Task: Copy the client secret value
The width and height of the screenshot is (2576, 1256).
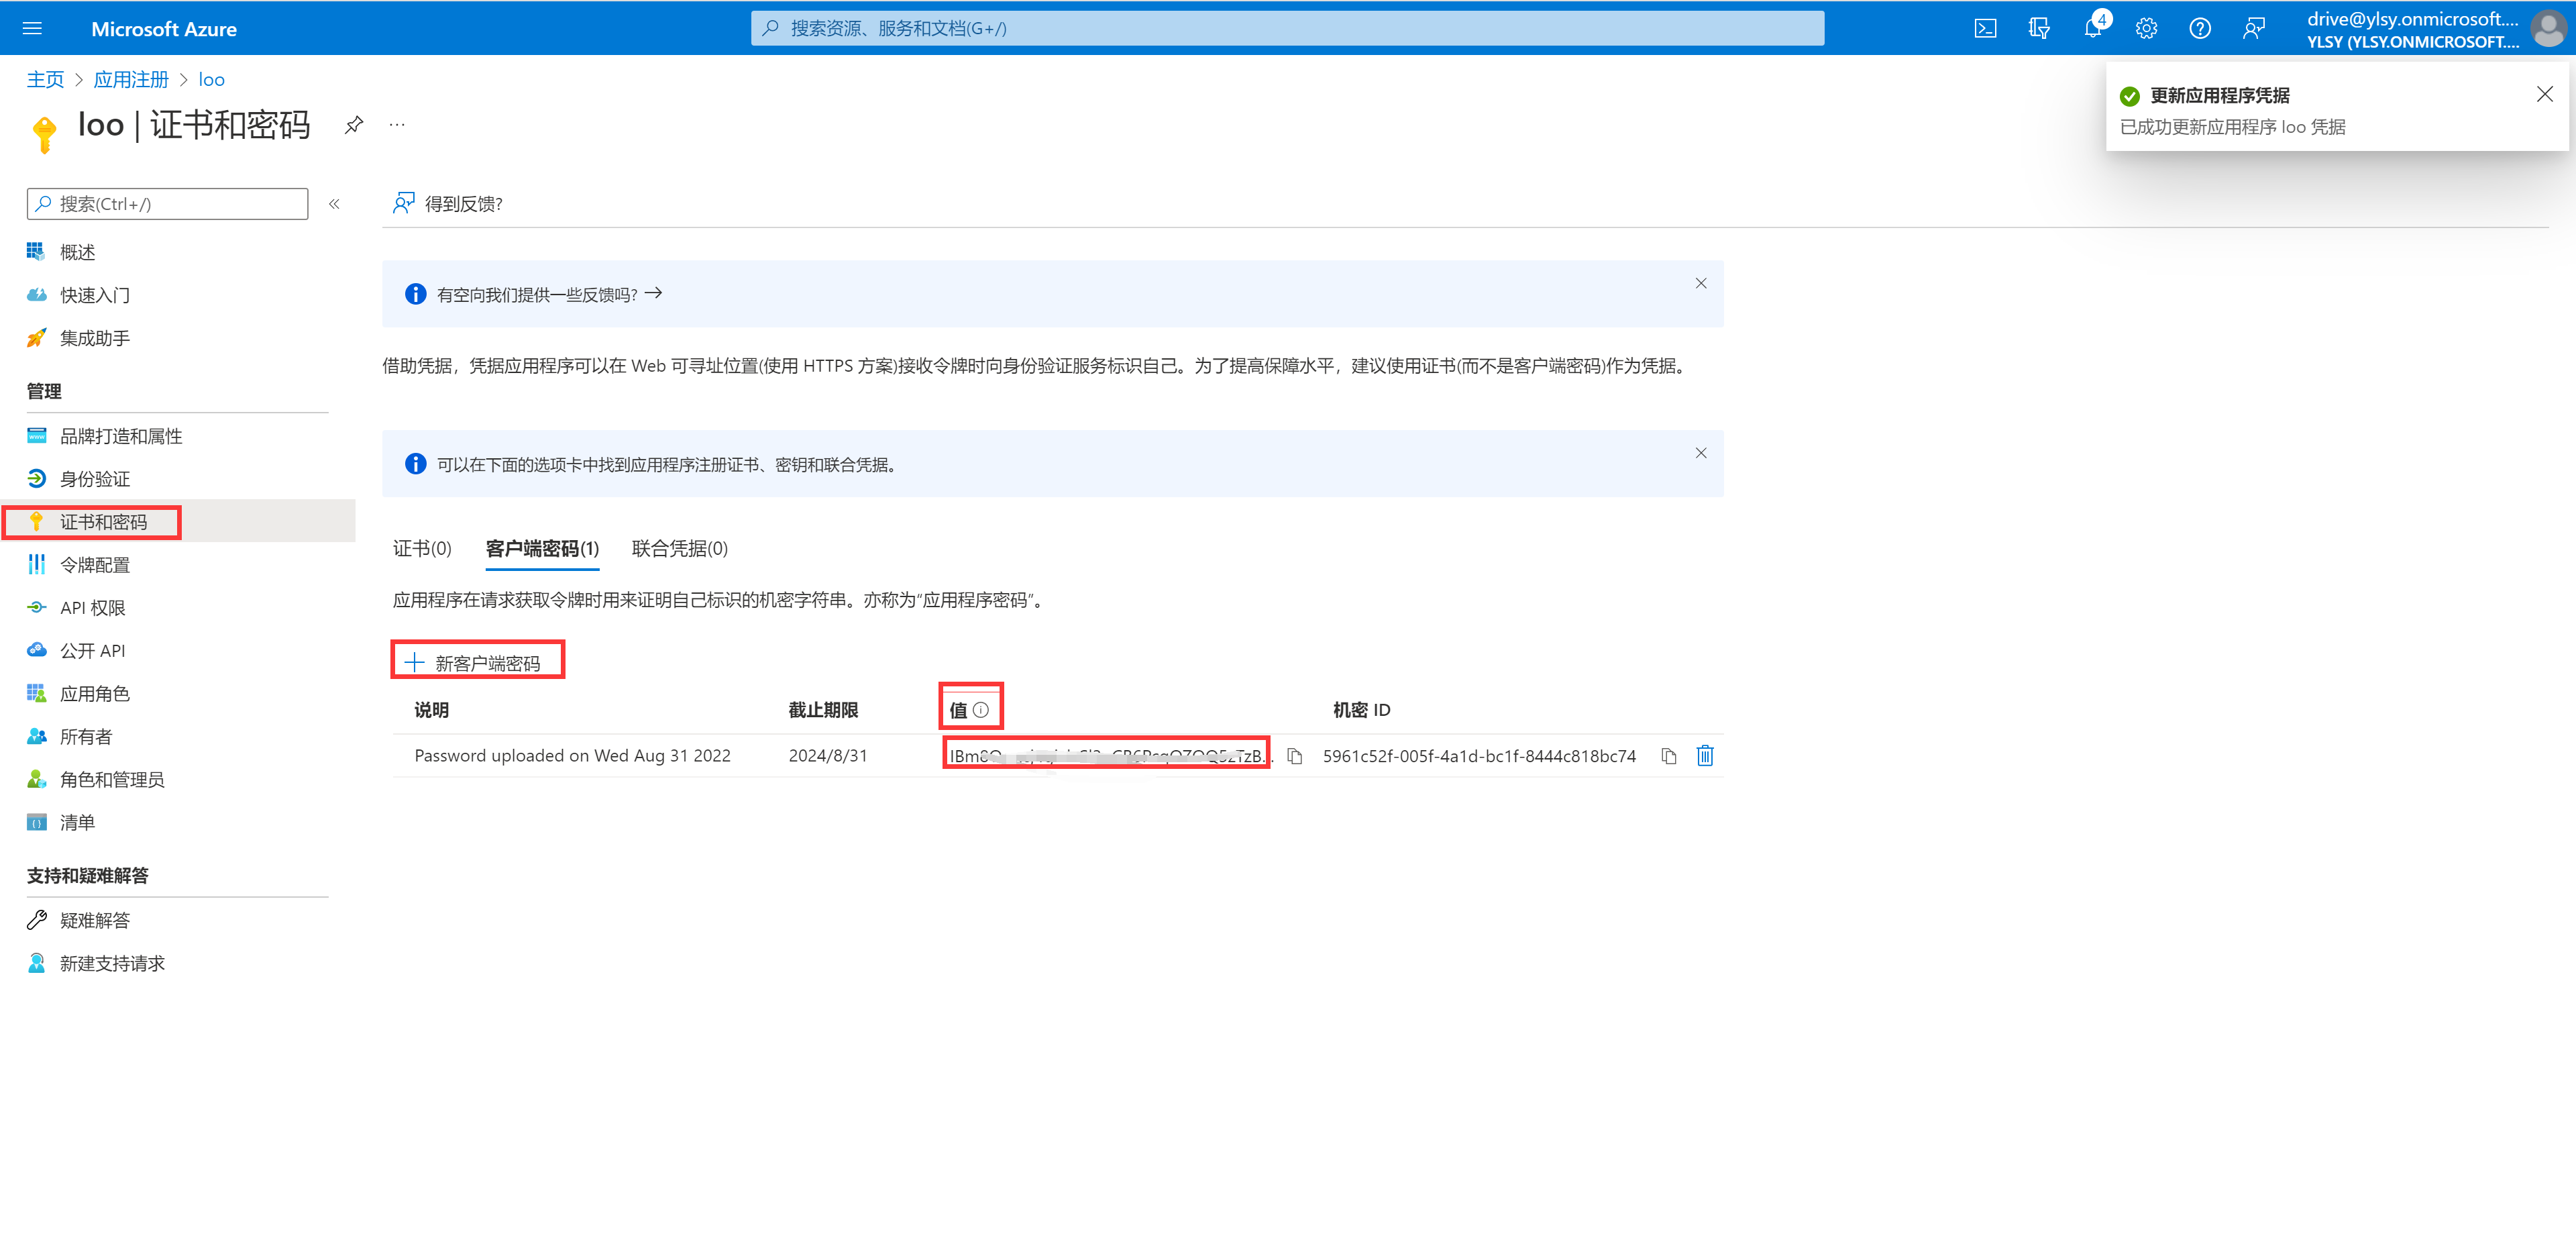Action: coord(1294,756)
